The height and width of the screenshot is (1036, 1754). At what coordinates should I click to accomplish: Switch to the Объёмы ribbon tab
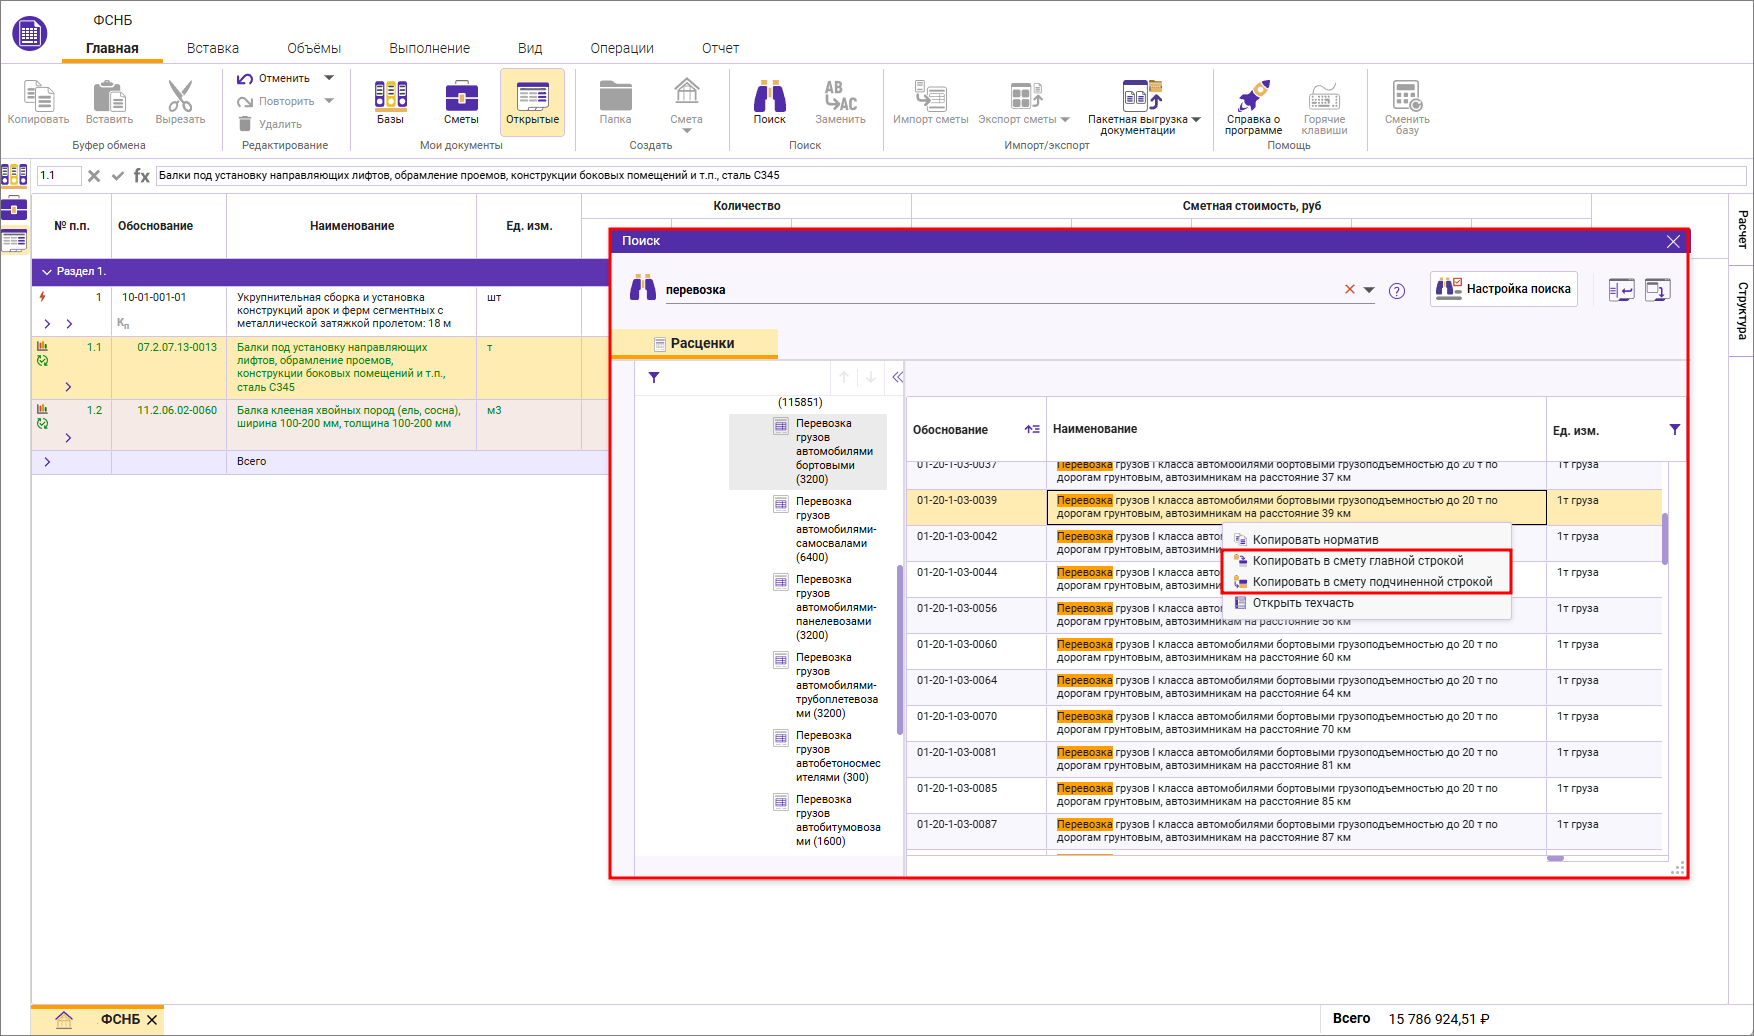coord(314,48)
